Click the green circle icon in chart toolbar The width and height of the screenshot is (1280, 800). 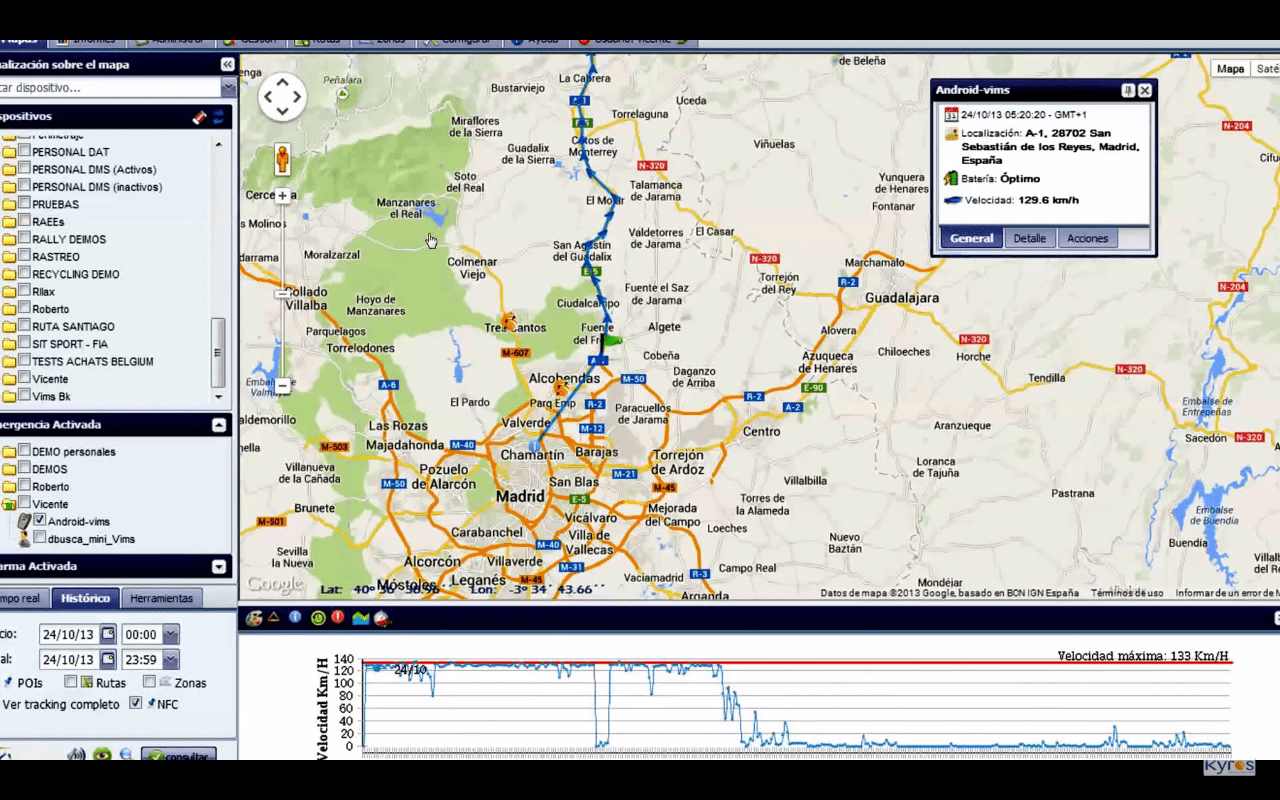click(x=318, y=618)
